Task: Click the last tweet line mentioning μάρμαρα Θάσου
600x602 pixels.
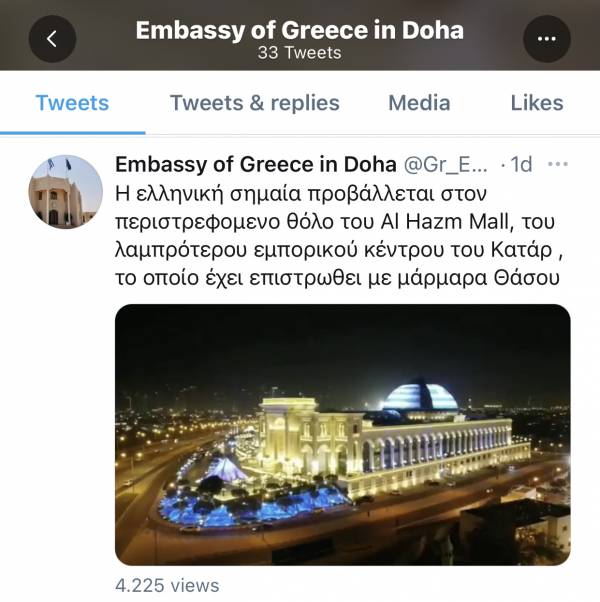Action: coord(337,278)
